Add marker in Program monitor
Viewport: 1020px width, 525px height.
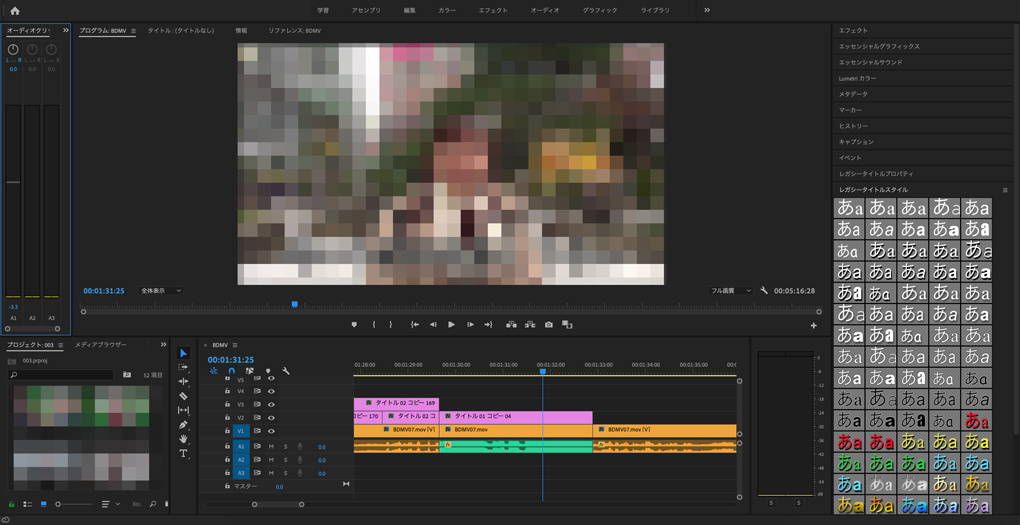tap(354, 325)
